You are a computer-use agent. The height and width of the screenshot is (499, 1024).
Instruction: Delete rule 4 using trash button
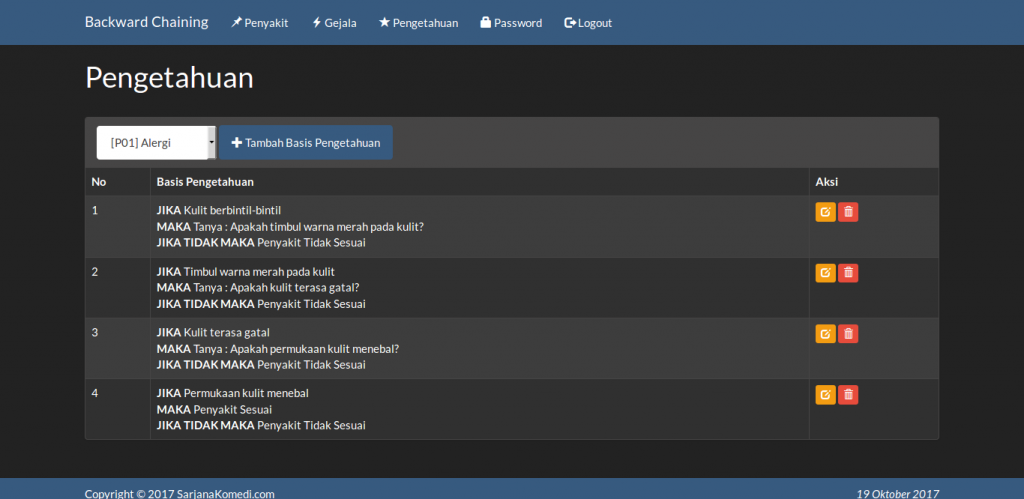tap(848, 395)
